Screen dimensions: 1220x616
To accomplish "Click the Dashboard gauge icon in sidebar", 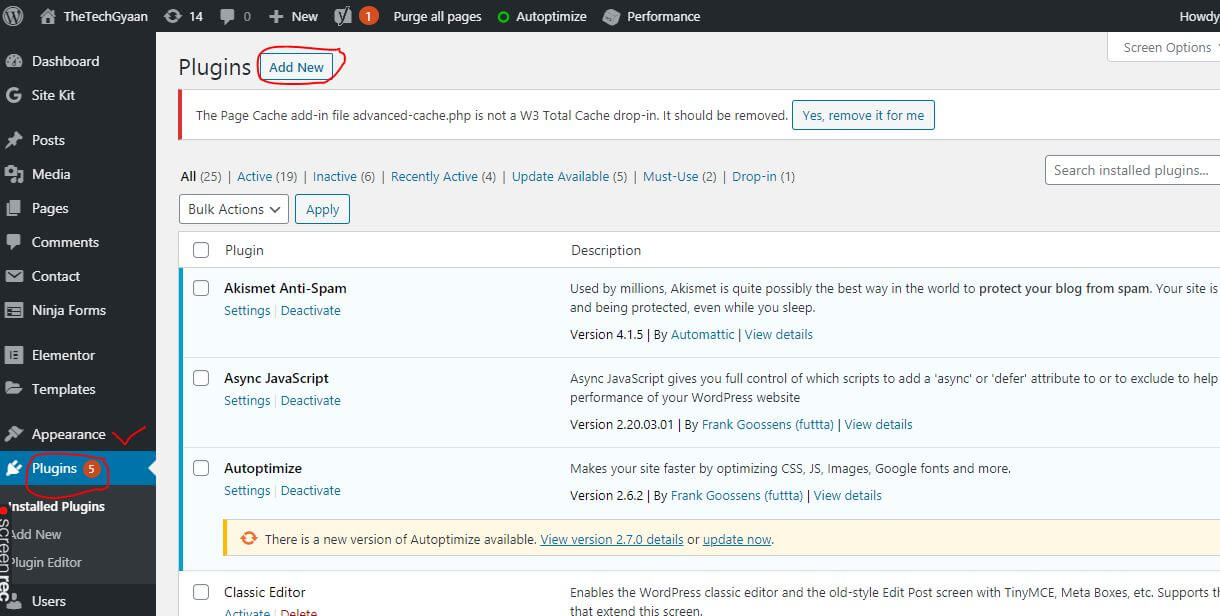I will [x=14, y=61].
